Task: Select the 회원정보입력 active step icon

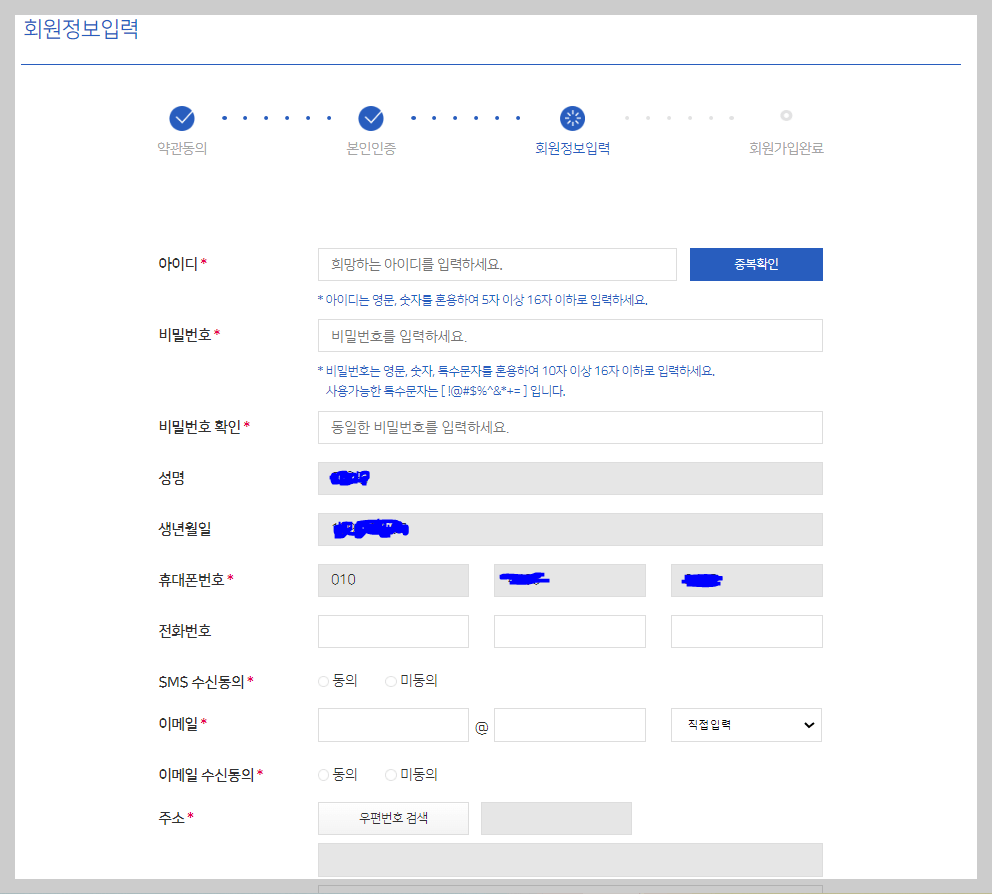Action: pos(572,118)
